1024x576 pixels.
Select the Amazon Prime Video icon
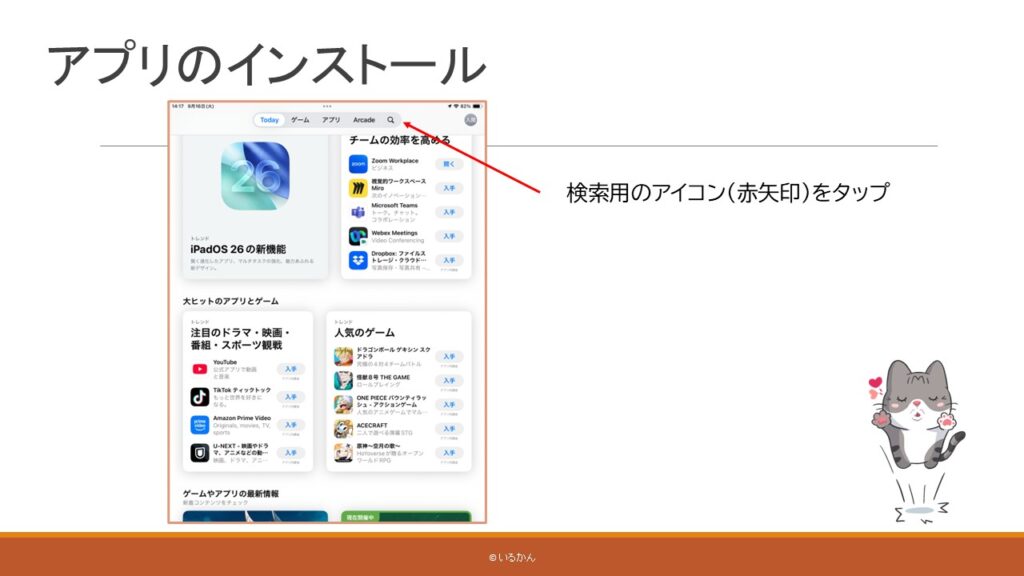200,425
